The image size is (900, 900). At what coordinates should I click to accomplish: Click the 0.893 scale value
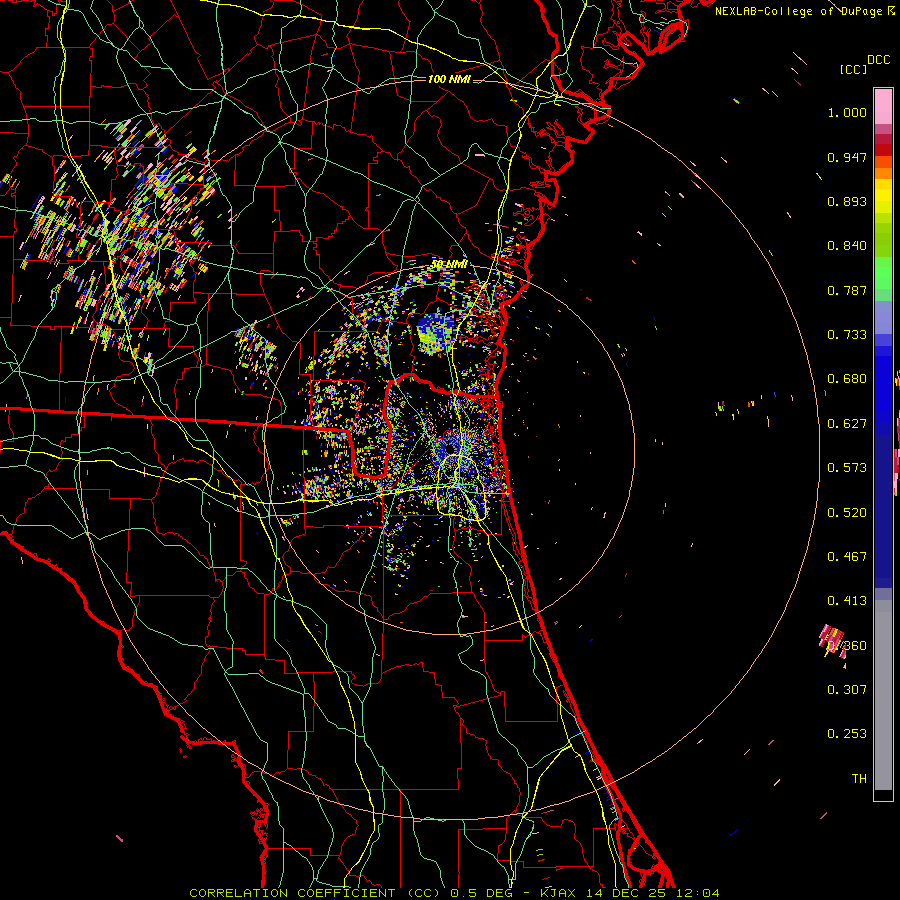847,201
